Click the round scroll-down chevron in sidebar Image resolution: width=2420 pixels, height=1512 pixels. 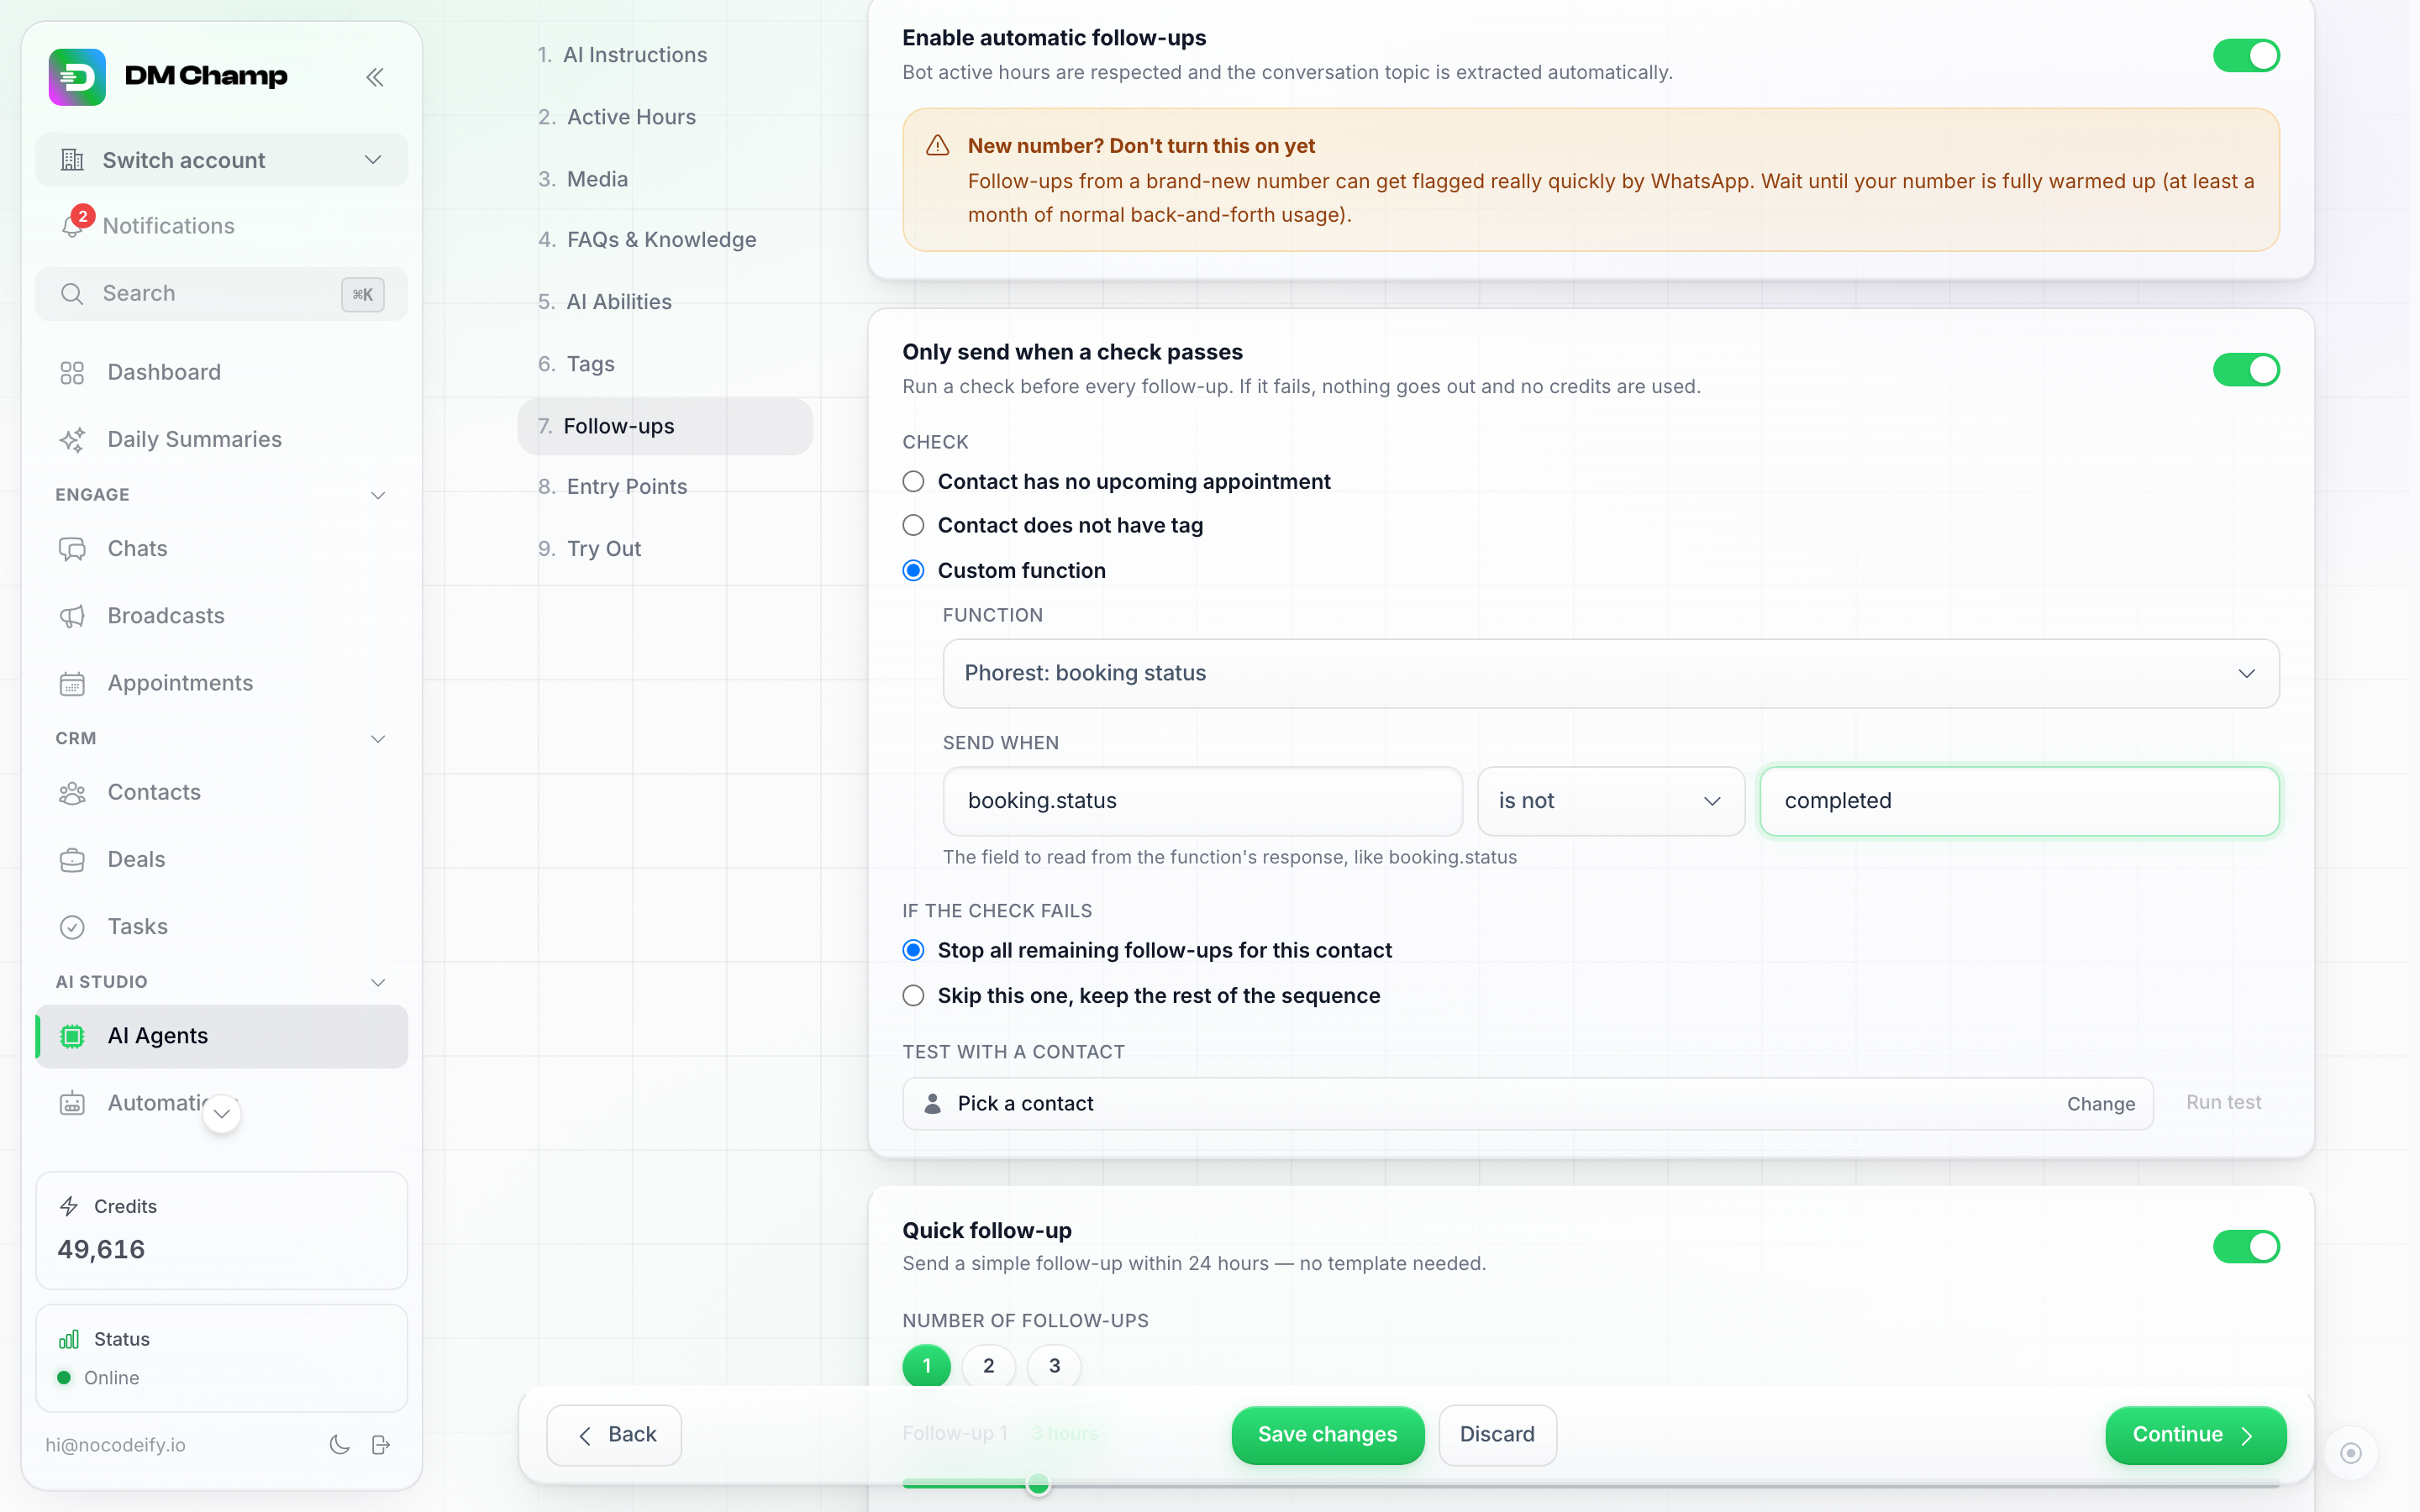point(222,1114)
